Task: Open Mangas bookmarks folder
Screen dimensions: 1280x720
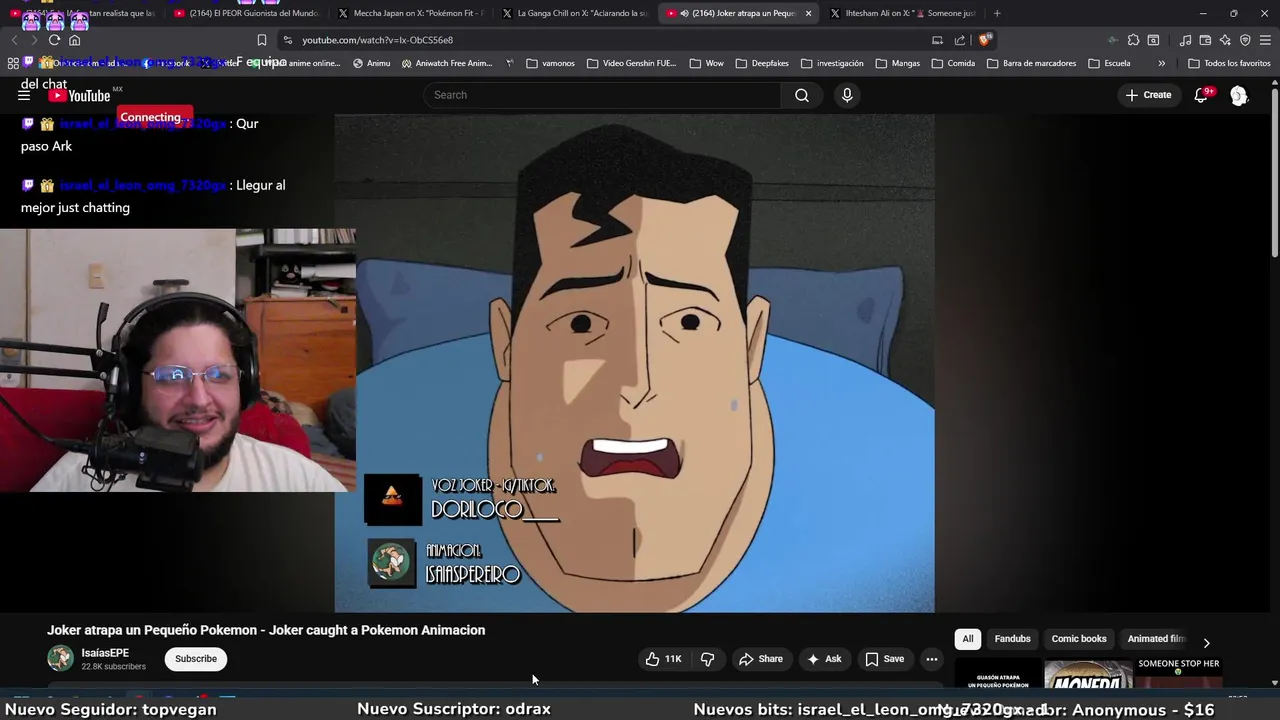Action: (x=897, y=63)
